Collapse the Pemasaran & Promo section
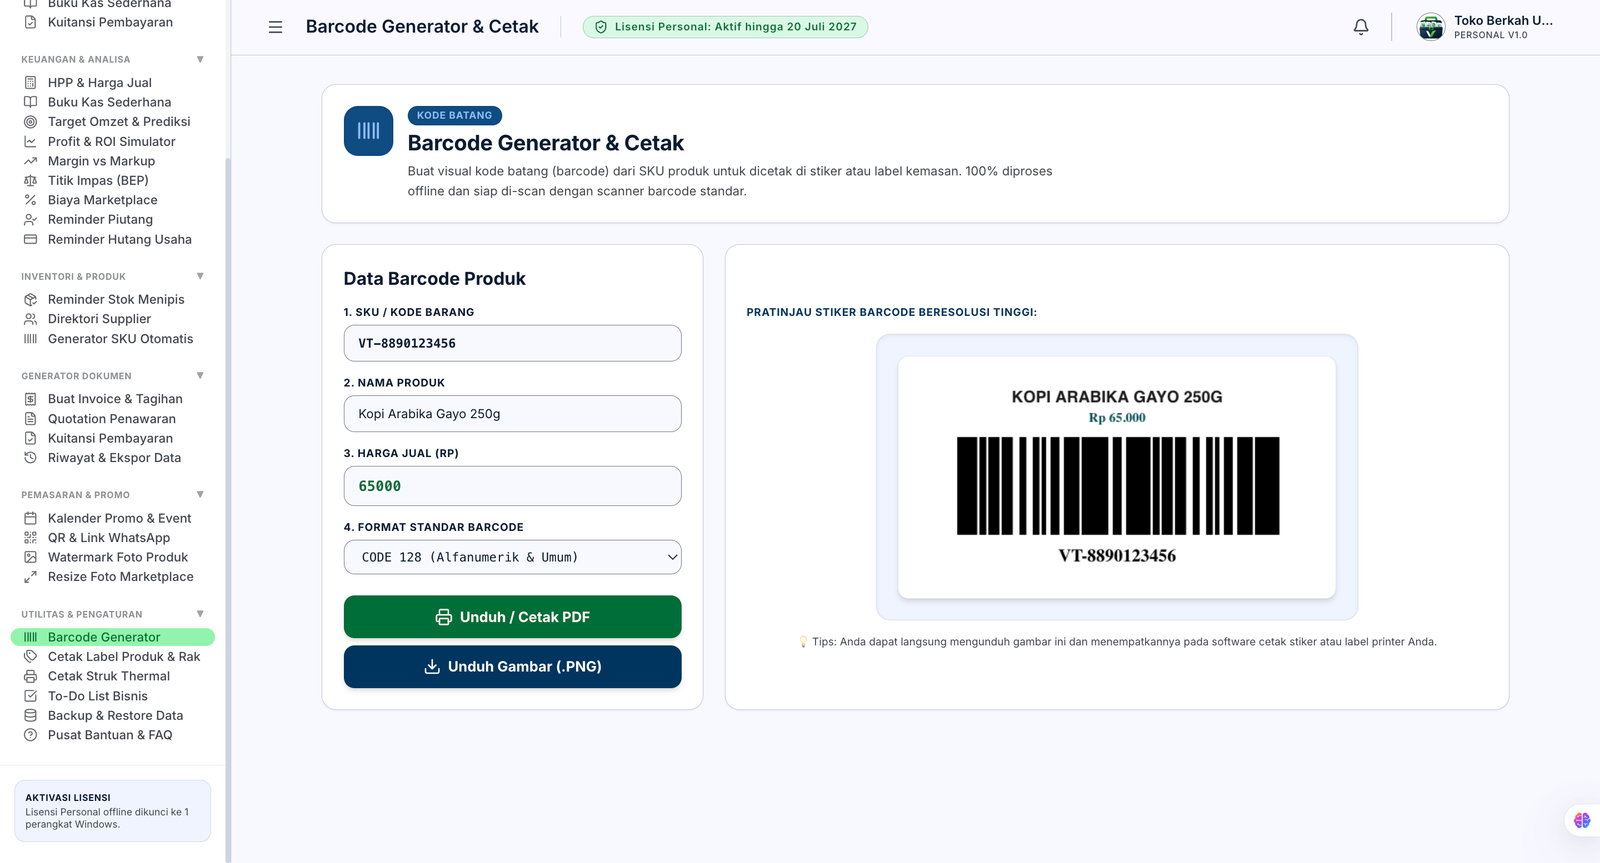1600x863 pixels. click(200, 494)
